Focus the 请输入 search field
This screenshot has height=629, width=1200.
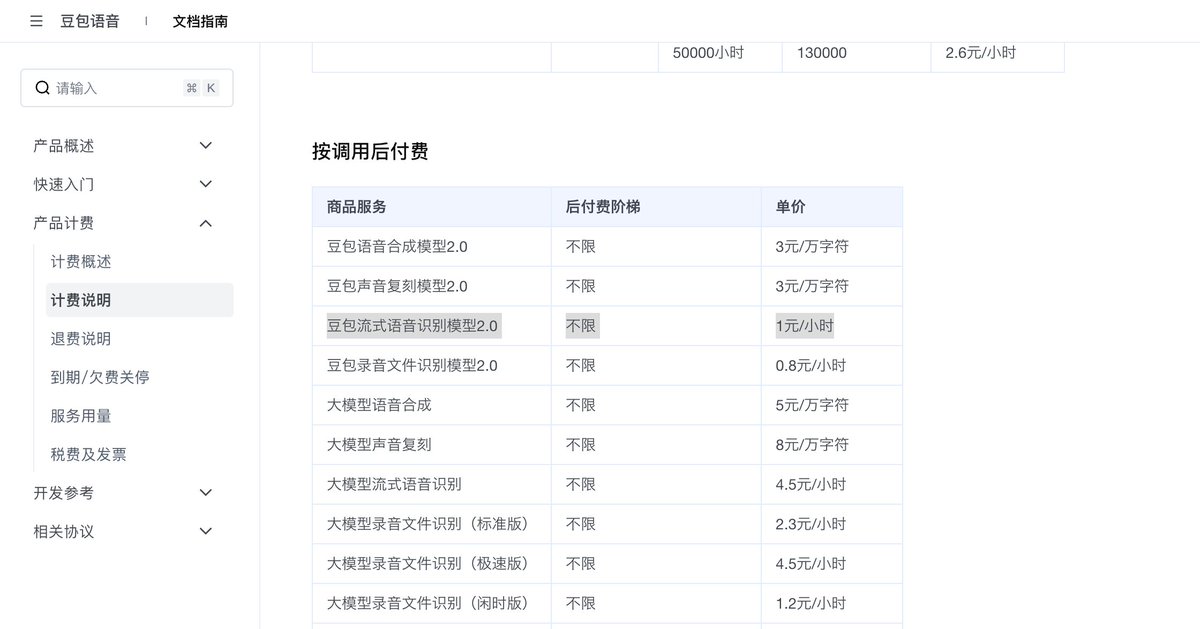(x=127, y=88)
